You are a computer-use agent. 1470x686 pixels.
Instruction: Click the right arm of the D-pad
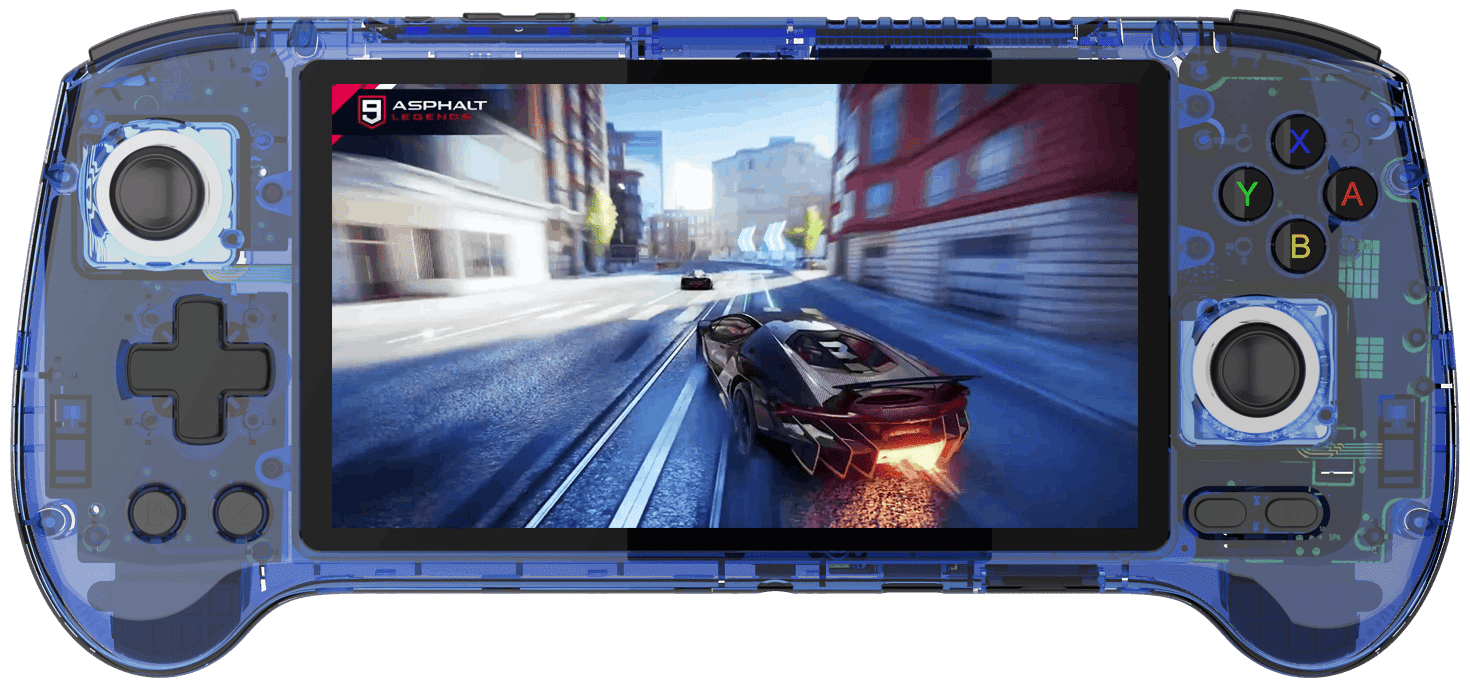tap(247, 369)
